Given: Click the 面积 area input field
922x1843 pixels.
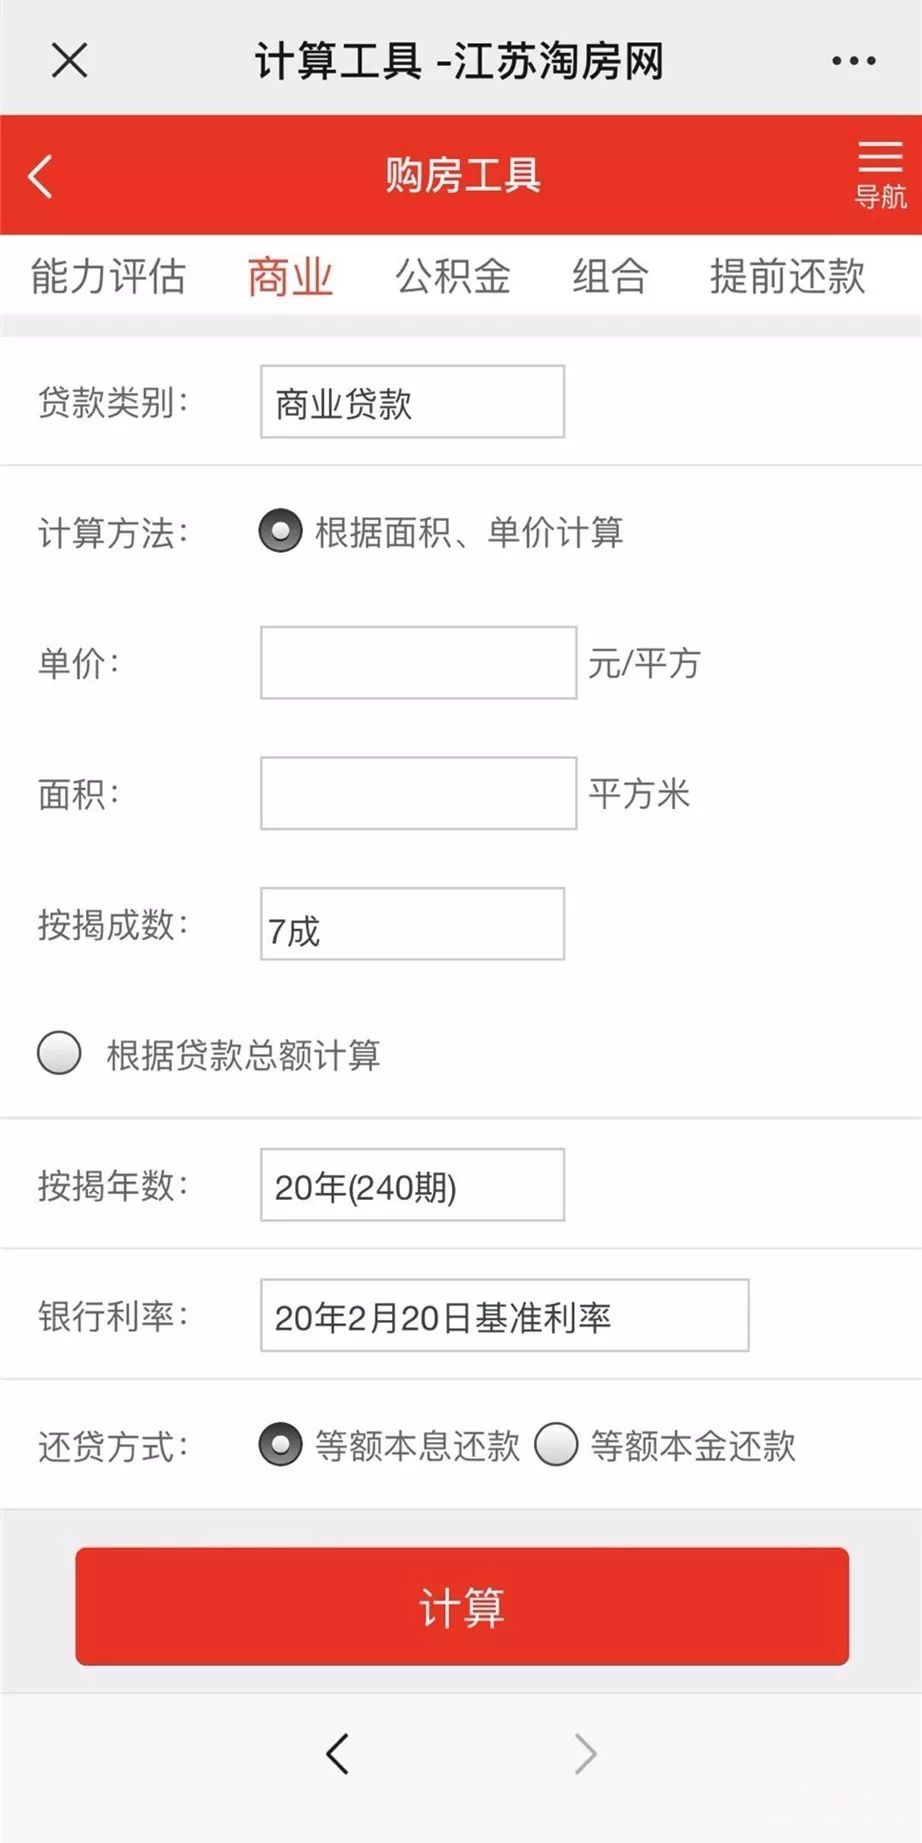Looking at the screenshot, I should tap(418, 795).
